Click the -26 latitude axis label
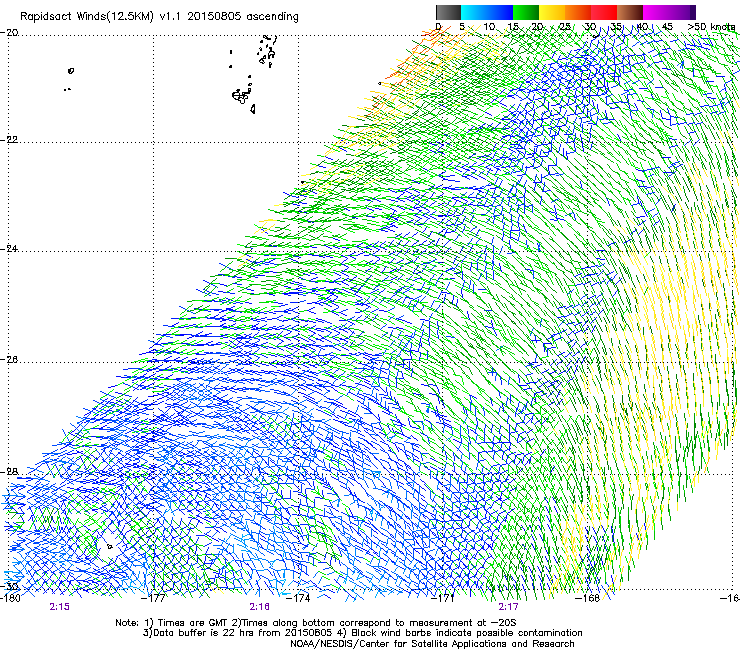Screen dimensions: 740x650 9,360
